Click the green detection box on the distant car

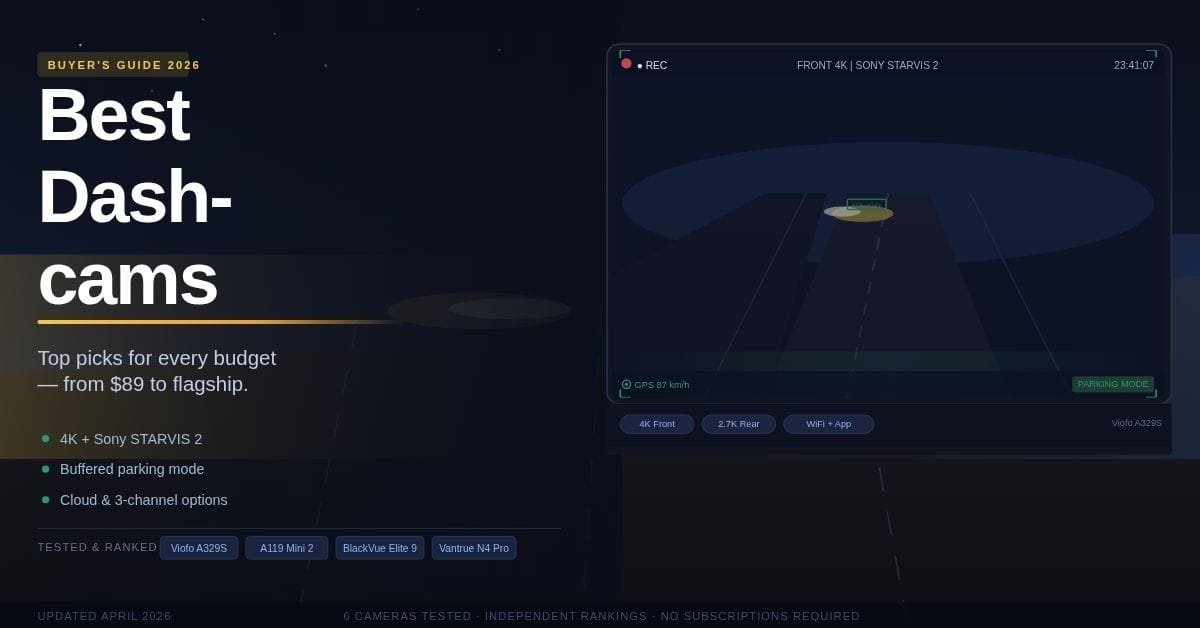click(866, 206)
